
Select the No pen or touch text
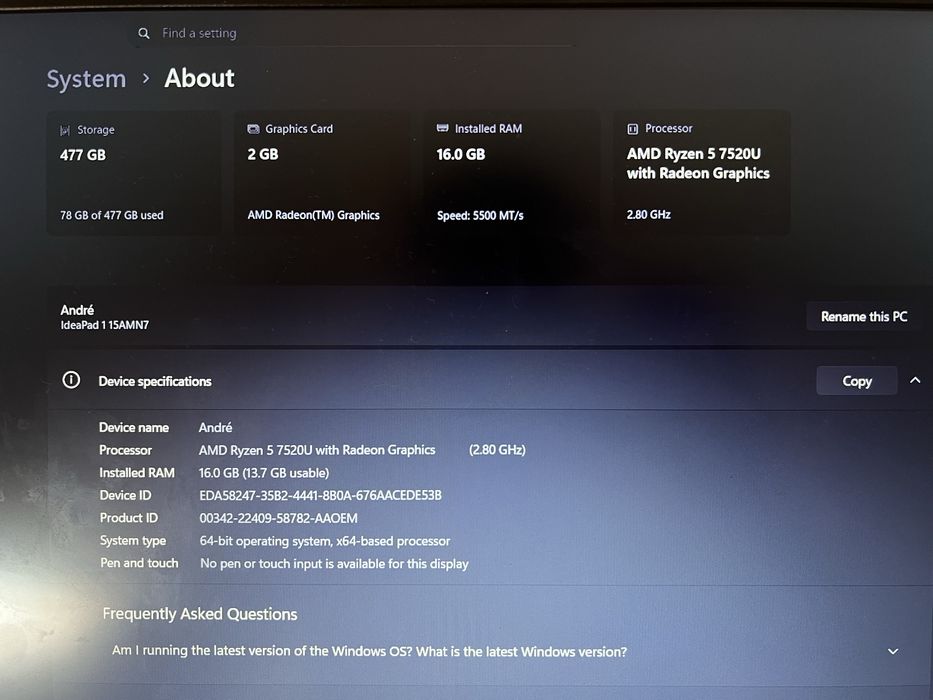pos(334,563)
